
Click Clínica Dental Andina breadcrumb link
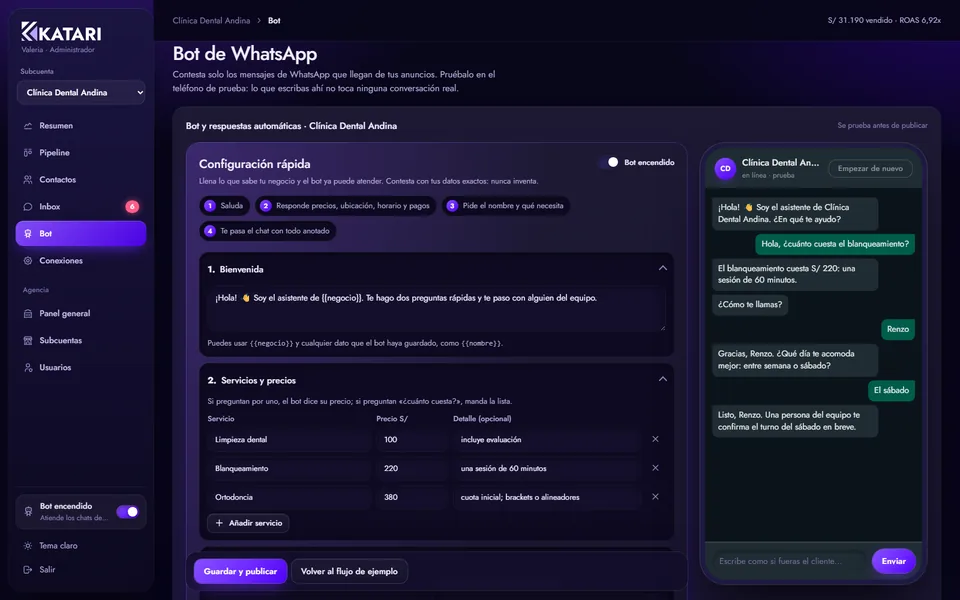pyautogui.click(x=211, y=21)
